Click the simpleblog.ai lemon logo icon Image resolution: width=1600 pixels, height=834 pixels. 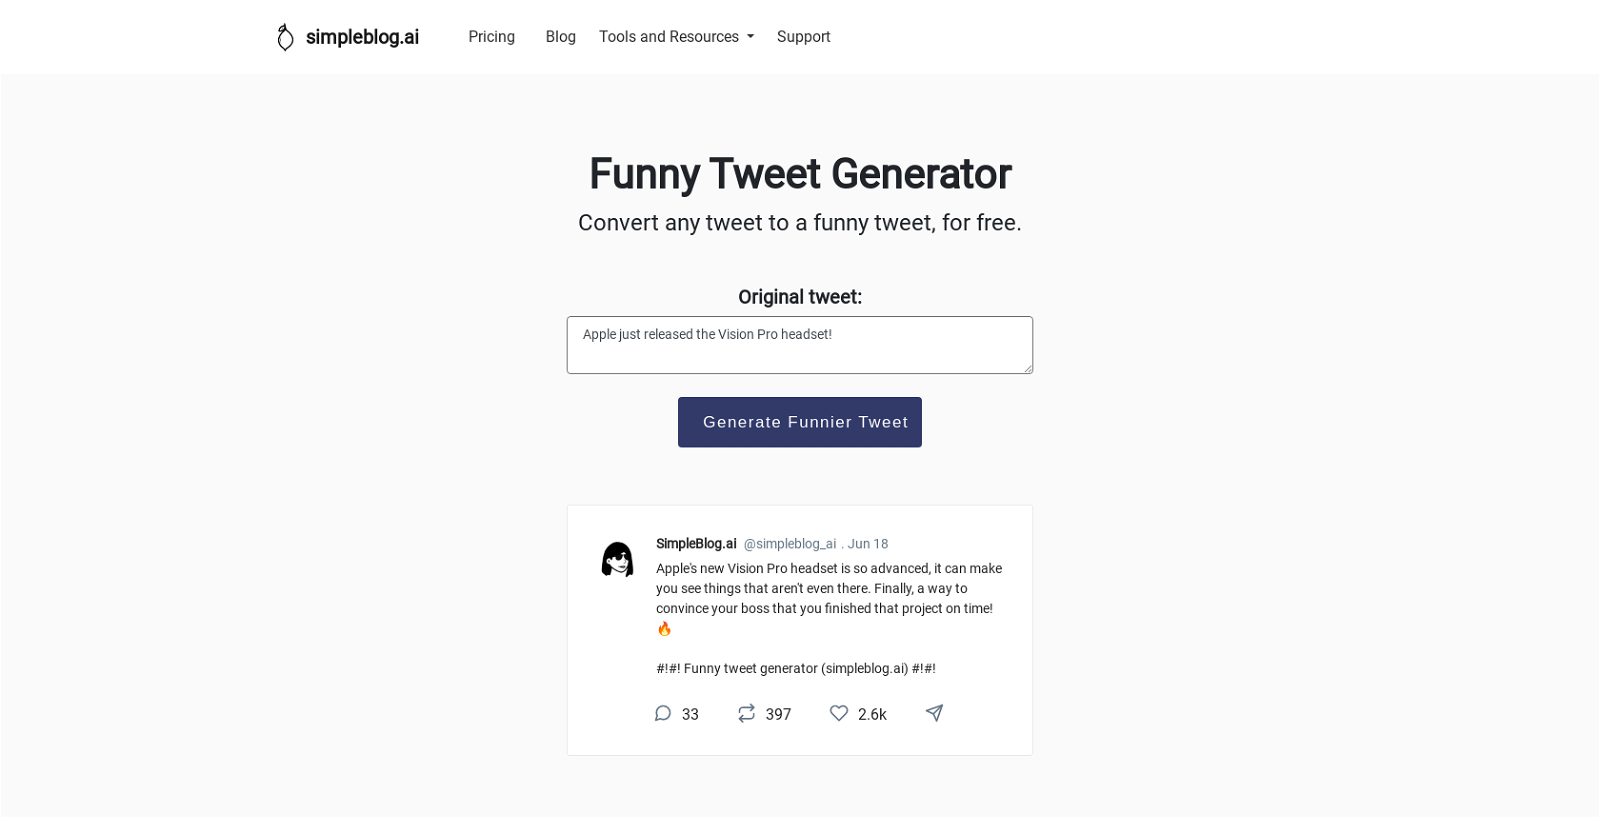pos(285,36)
